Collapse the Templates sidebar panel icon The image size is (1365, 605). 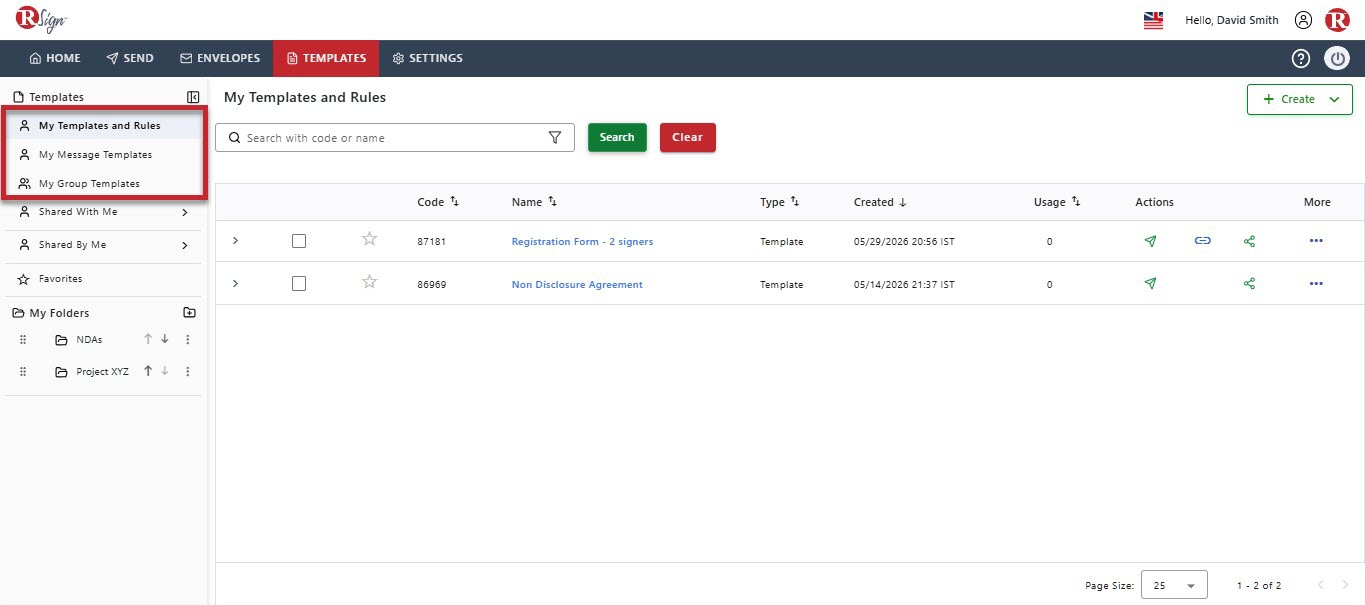click(x=193, y=97)
